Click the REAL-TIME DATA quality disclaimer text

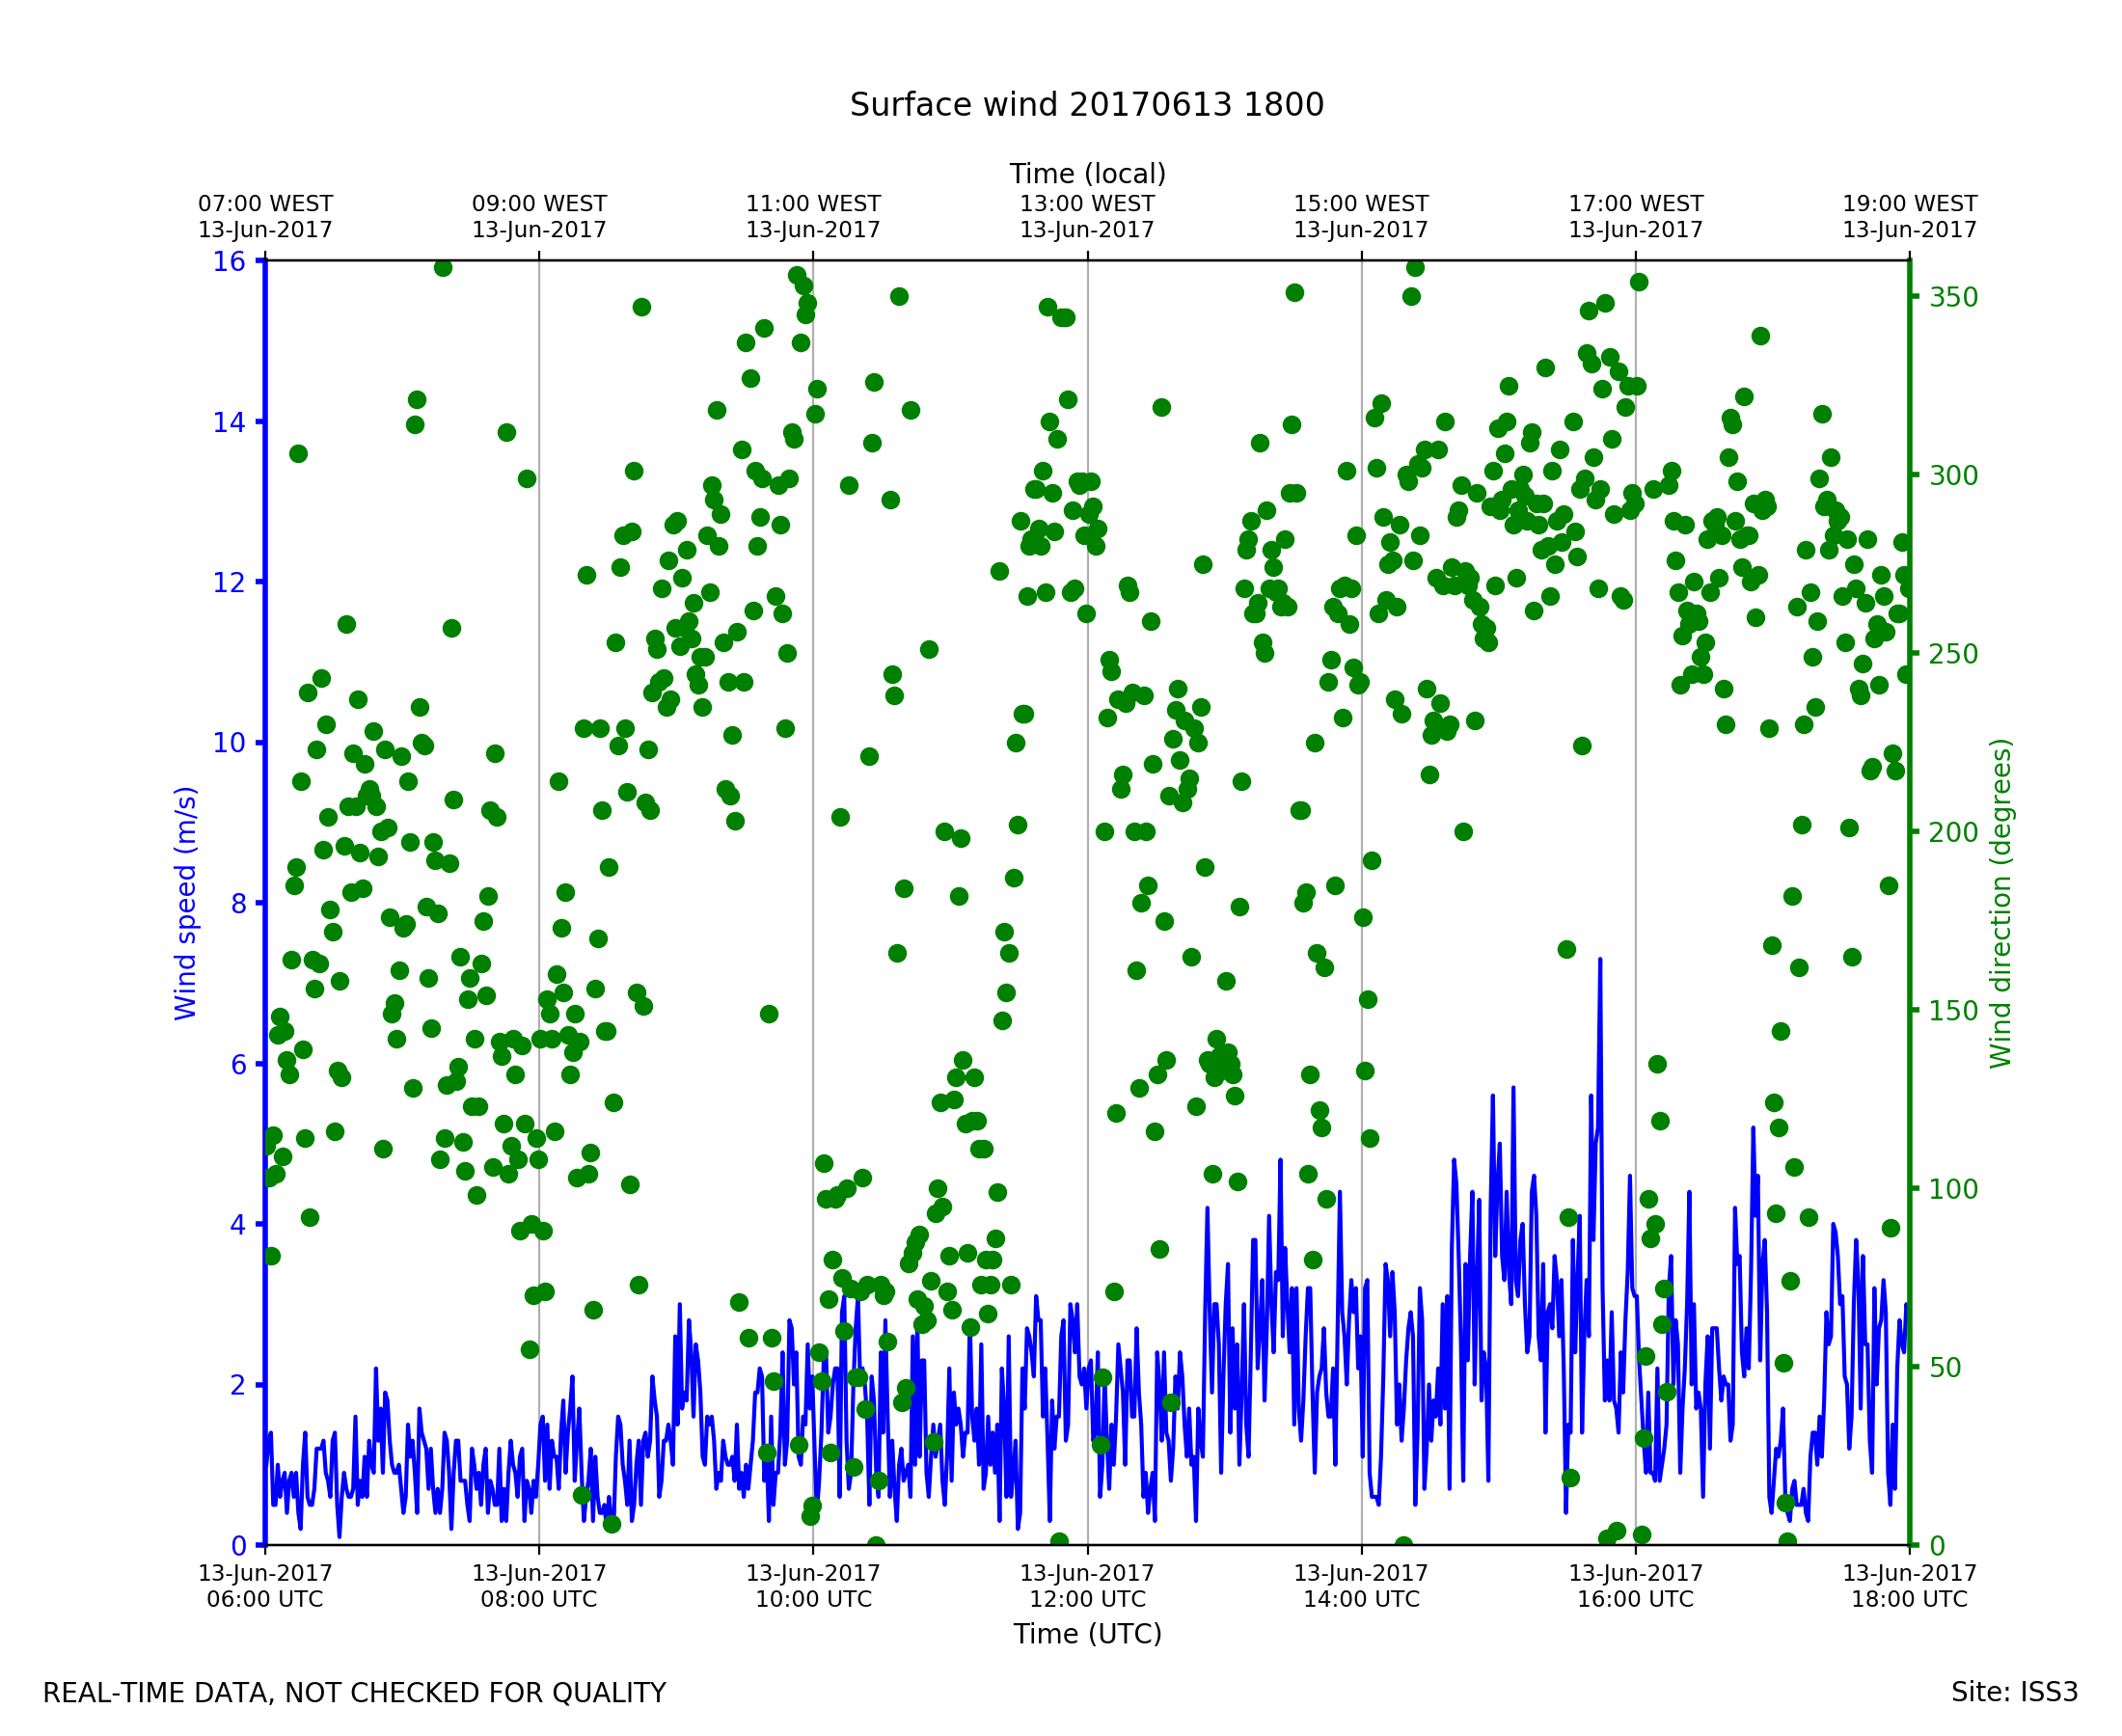tap(354, 1693)
